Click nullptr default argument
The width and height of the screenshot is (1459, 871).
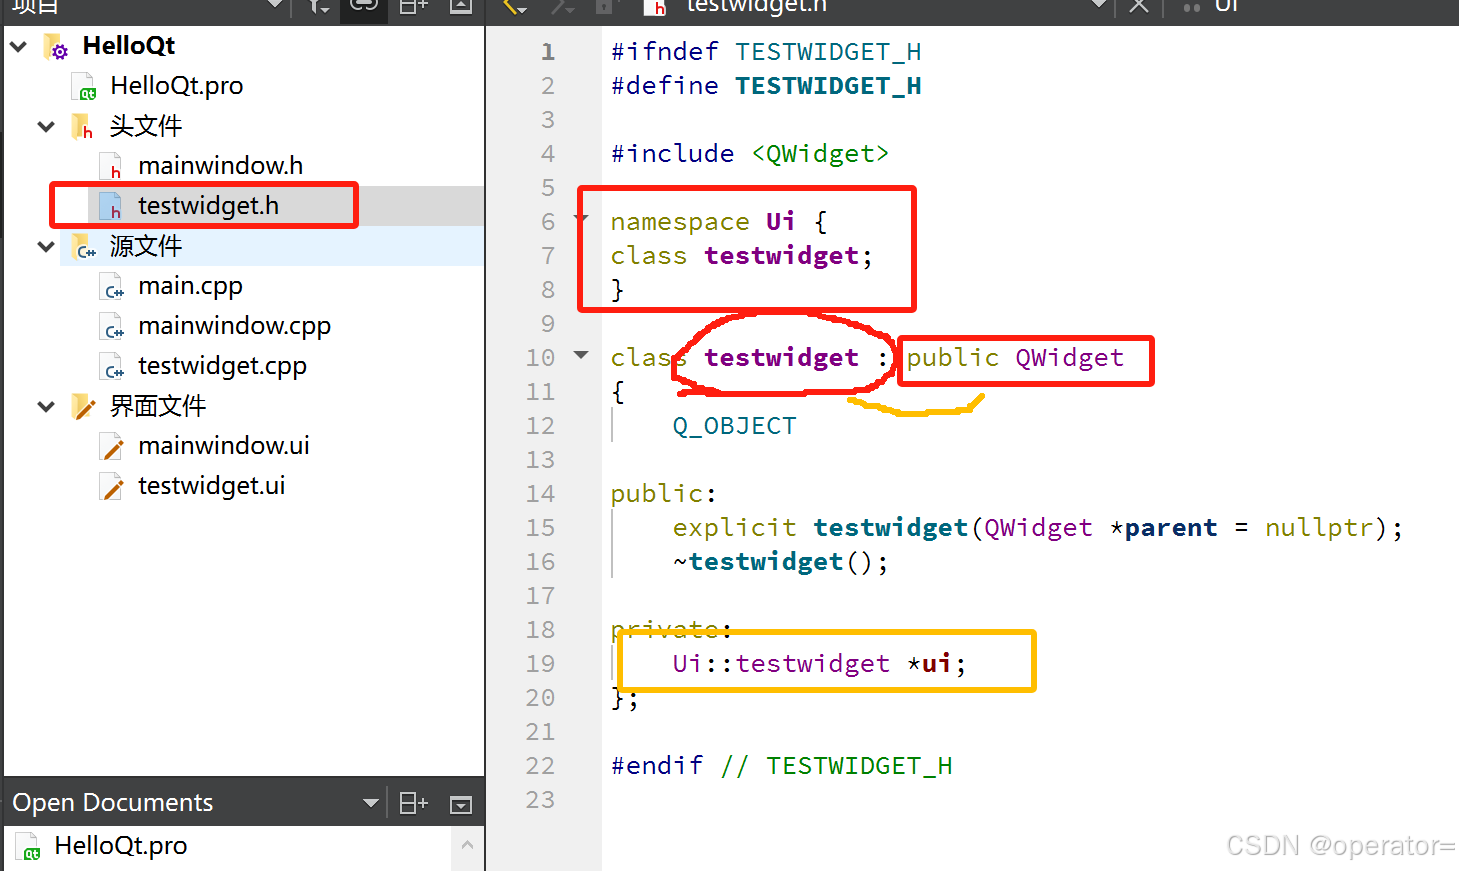1319,528
